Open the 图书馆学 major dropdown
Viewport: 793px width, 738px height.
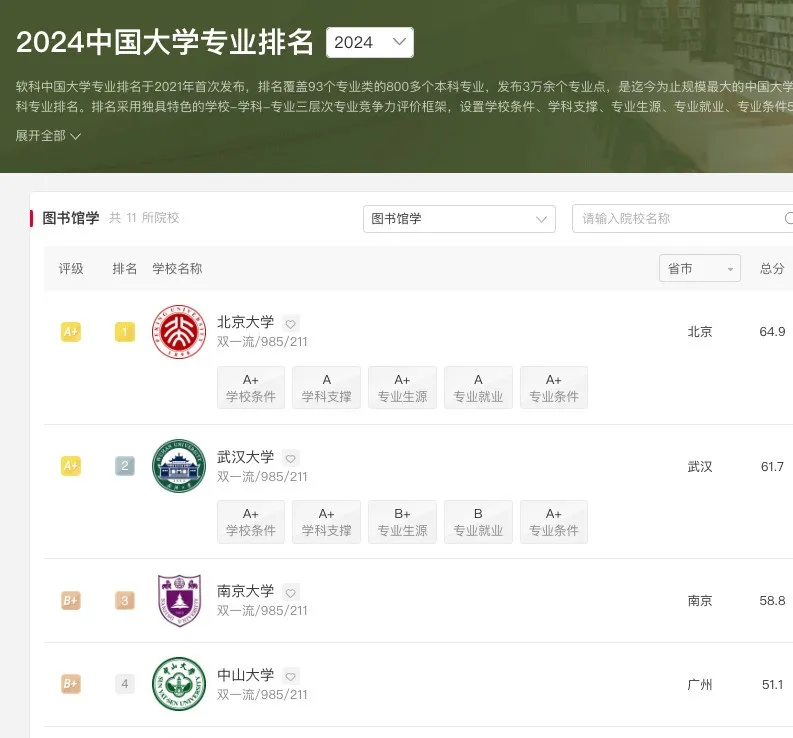click(x=459, y=219)
